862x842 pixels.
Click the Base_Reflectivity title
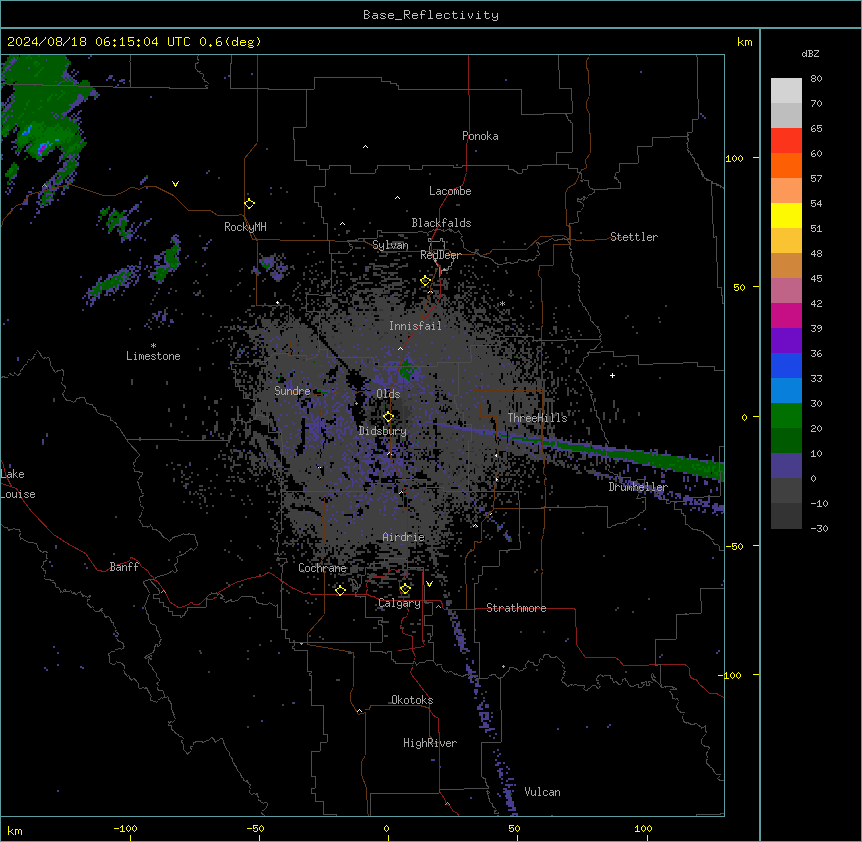pyautogui.click(x=431, y=15)
